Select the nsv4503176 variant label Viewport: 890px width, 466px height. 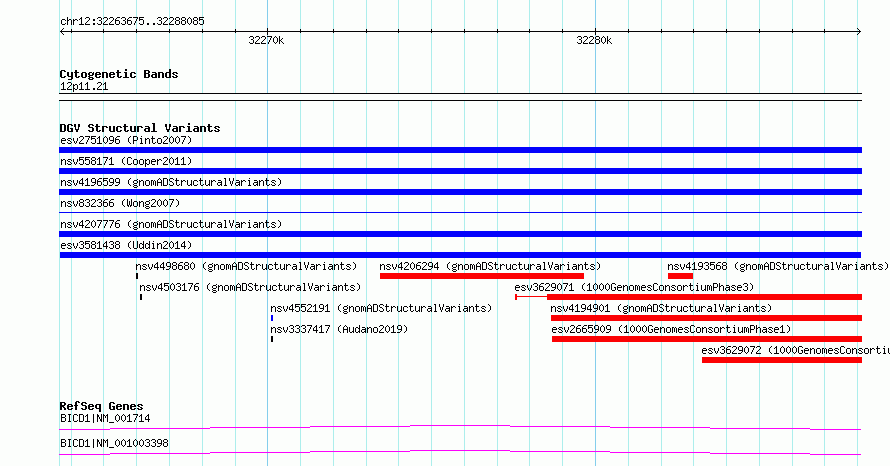pos(250,287)
